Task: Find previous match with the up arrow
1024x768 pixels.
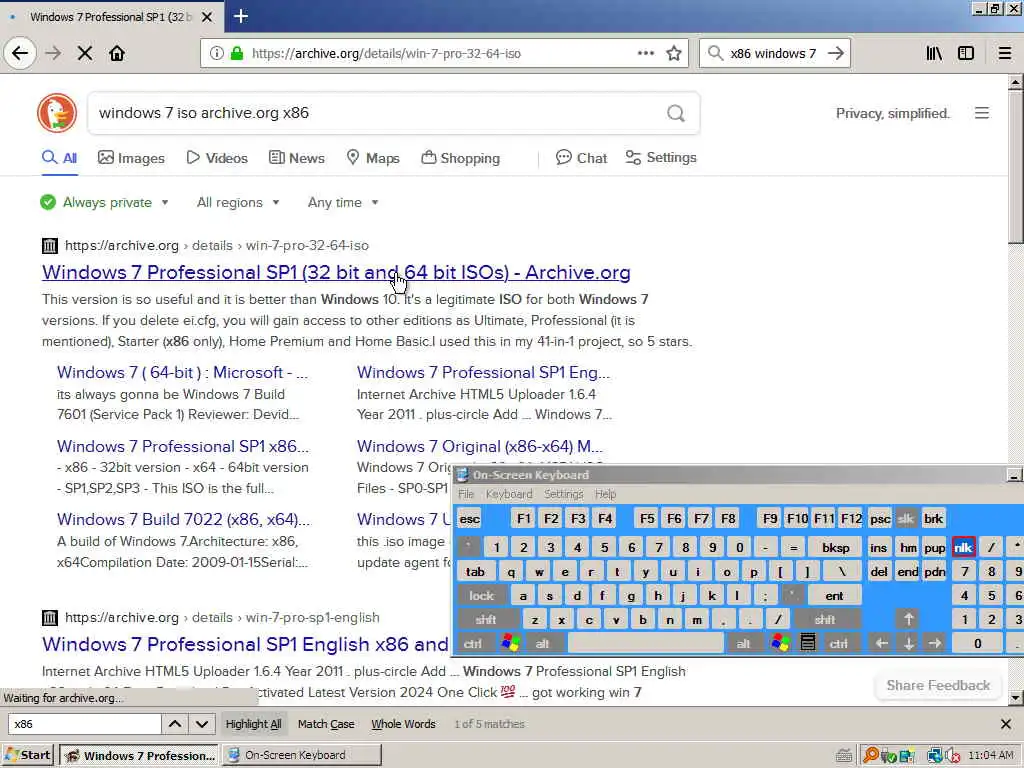Action: click(x=175, y=724)
